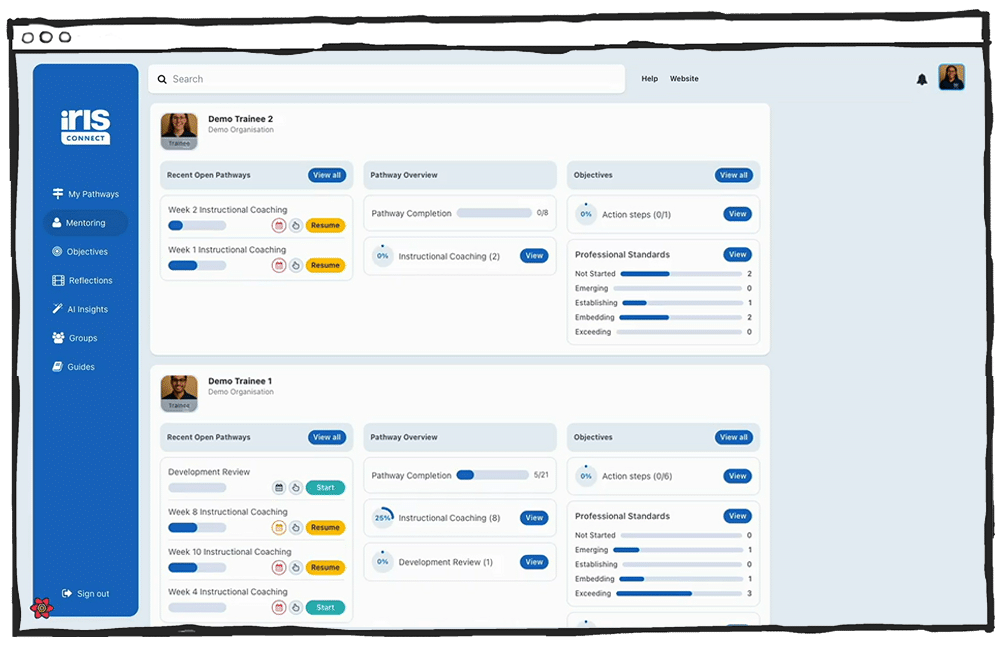Click calendar icon for Week 2 Instructional Coaching
Screen dimensions: 1000x651
click(x=279, y=225)
